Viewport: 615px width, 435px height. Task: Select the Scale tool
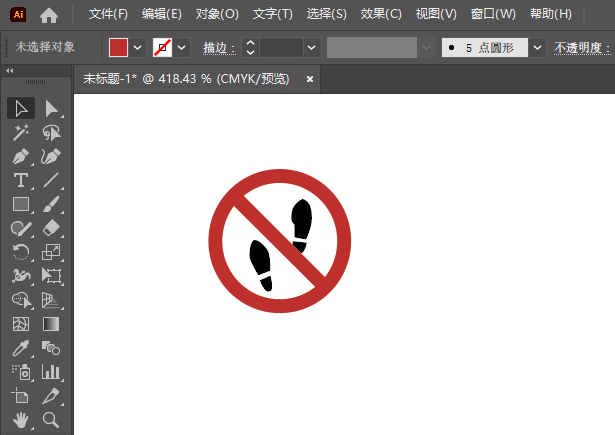51,252
